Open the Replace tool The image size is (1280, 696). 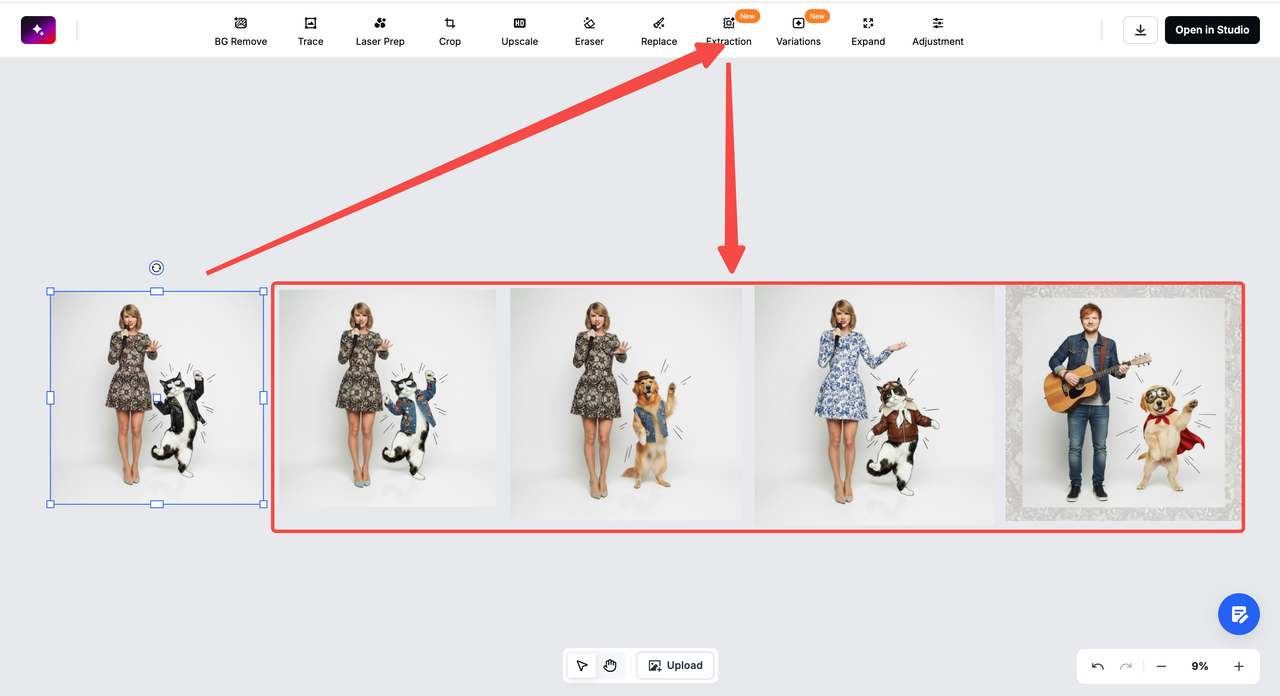659,31
